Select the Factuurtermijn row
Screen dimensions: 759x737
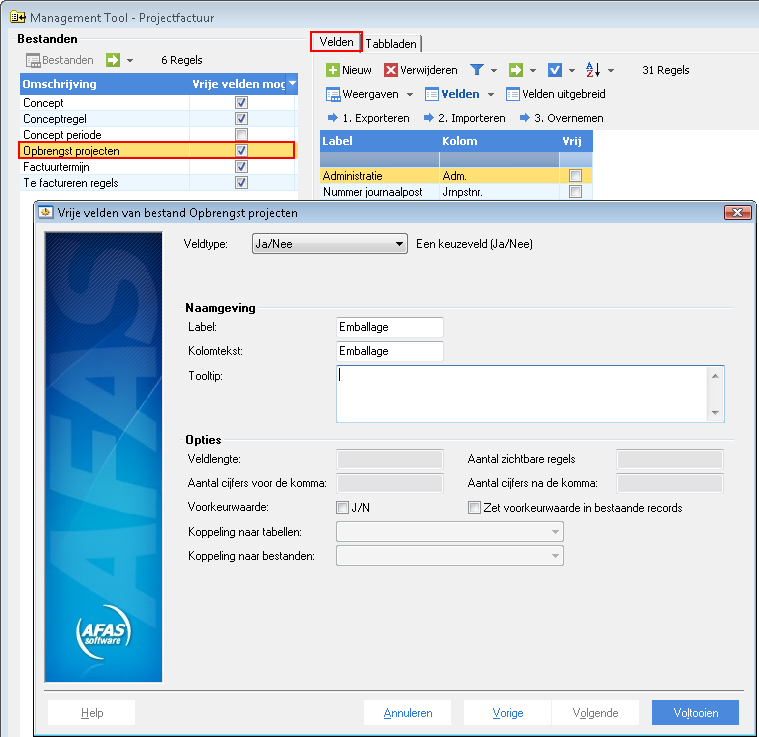click(157, 166)
